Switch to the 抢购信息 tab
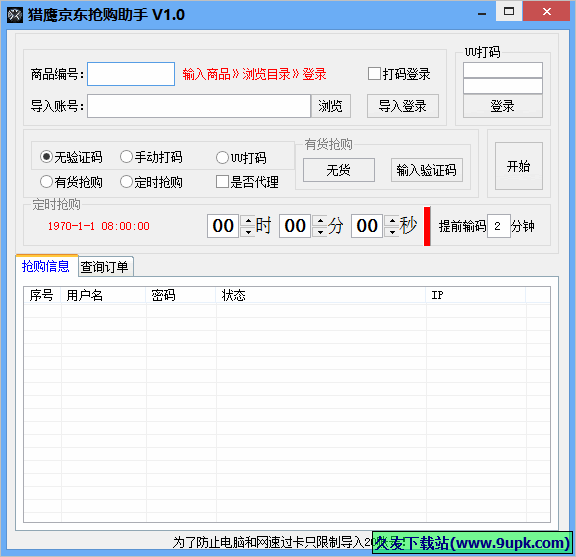The height and width of the screenshot is (557, 576). (46, 266)
